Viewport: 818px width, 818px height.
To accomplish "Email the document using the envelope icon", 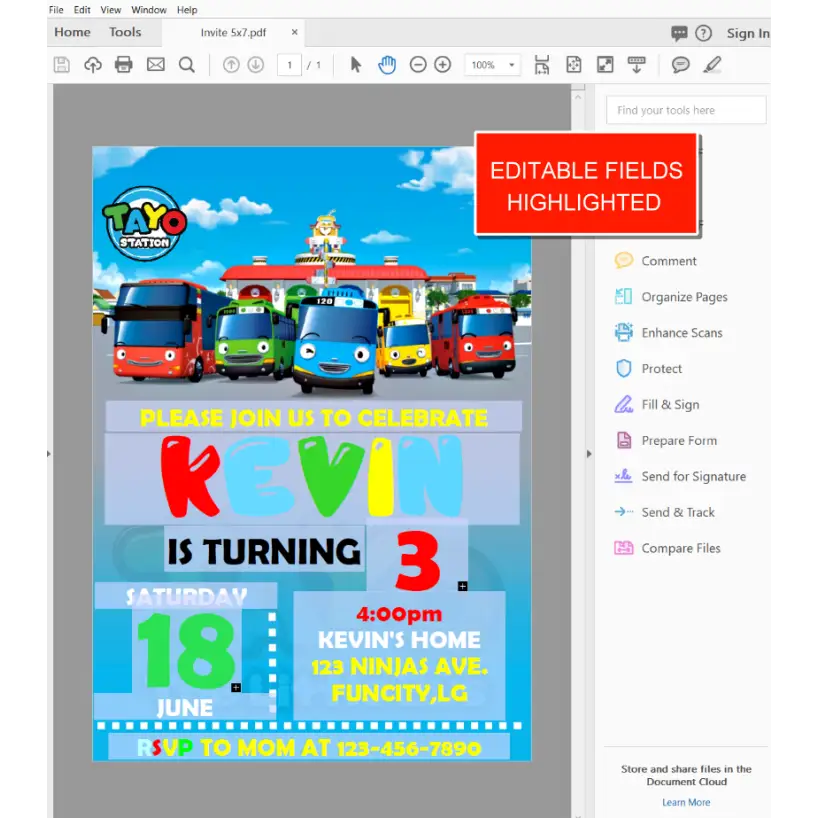I will [x=155, y=64].
